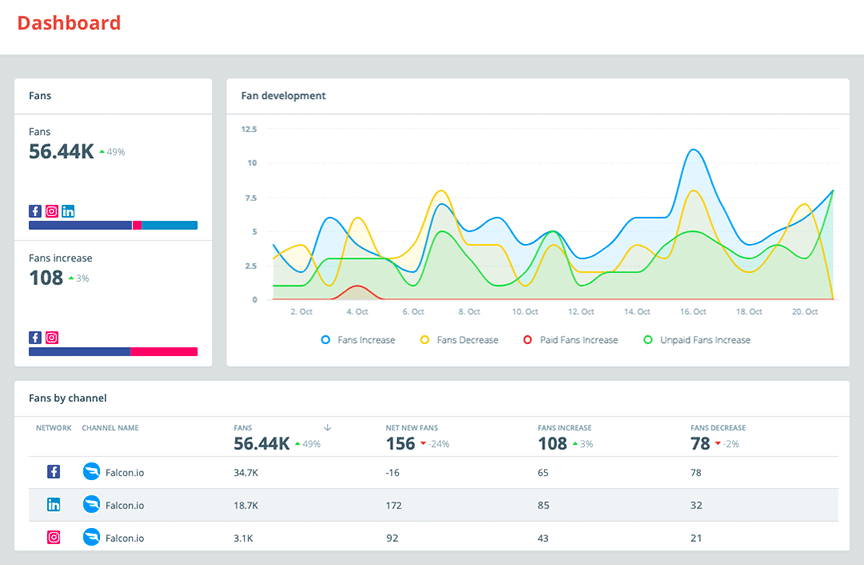Toggle the Fans Increase legend series
This screenshot has height=565, width=864.
[x=358, y=340]
